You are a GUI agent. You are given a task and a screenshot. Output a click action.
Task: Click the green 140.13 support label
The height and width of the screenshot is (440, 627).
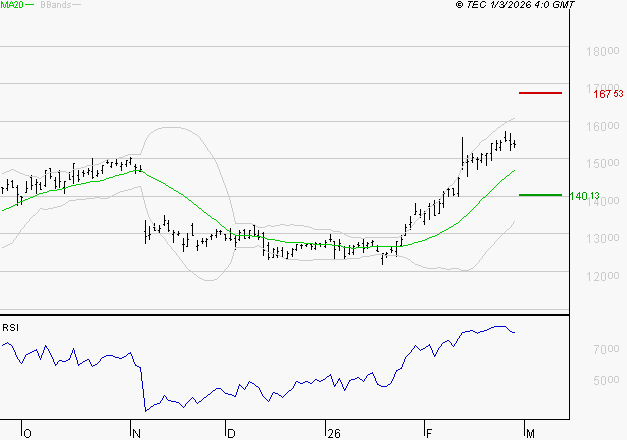click(584, 196)
